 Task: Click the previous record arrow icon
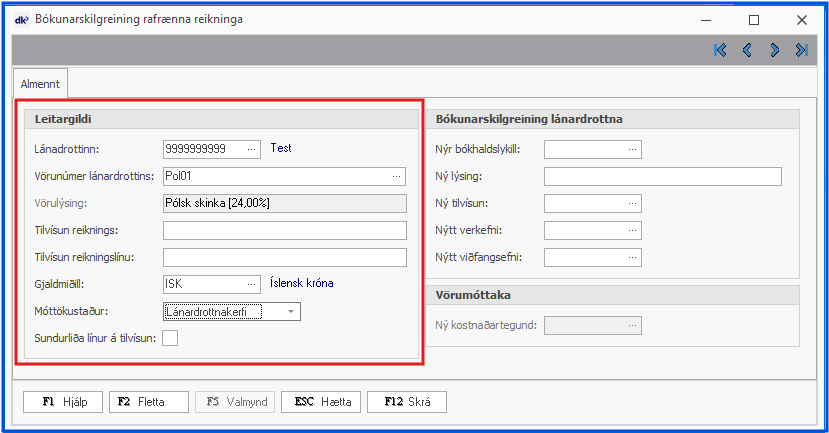(747, 50)
